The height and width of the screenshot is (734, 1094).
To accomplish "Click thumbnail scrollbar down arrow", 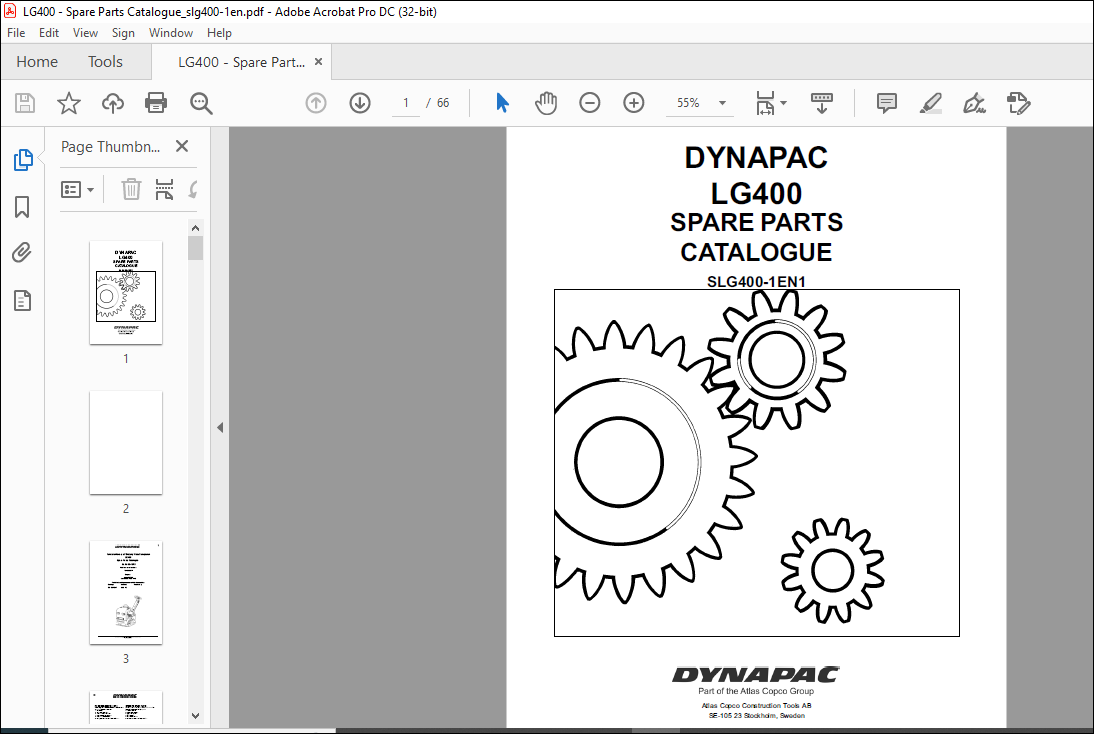I will pos(195,716).
